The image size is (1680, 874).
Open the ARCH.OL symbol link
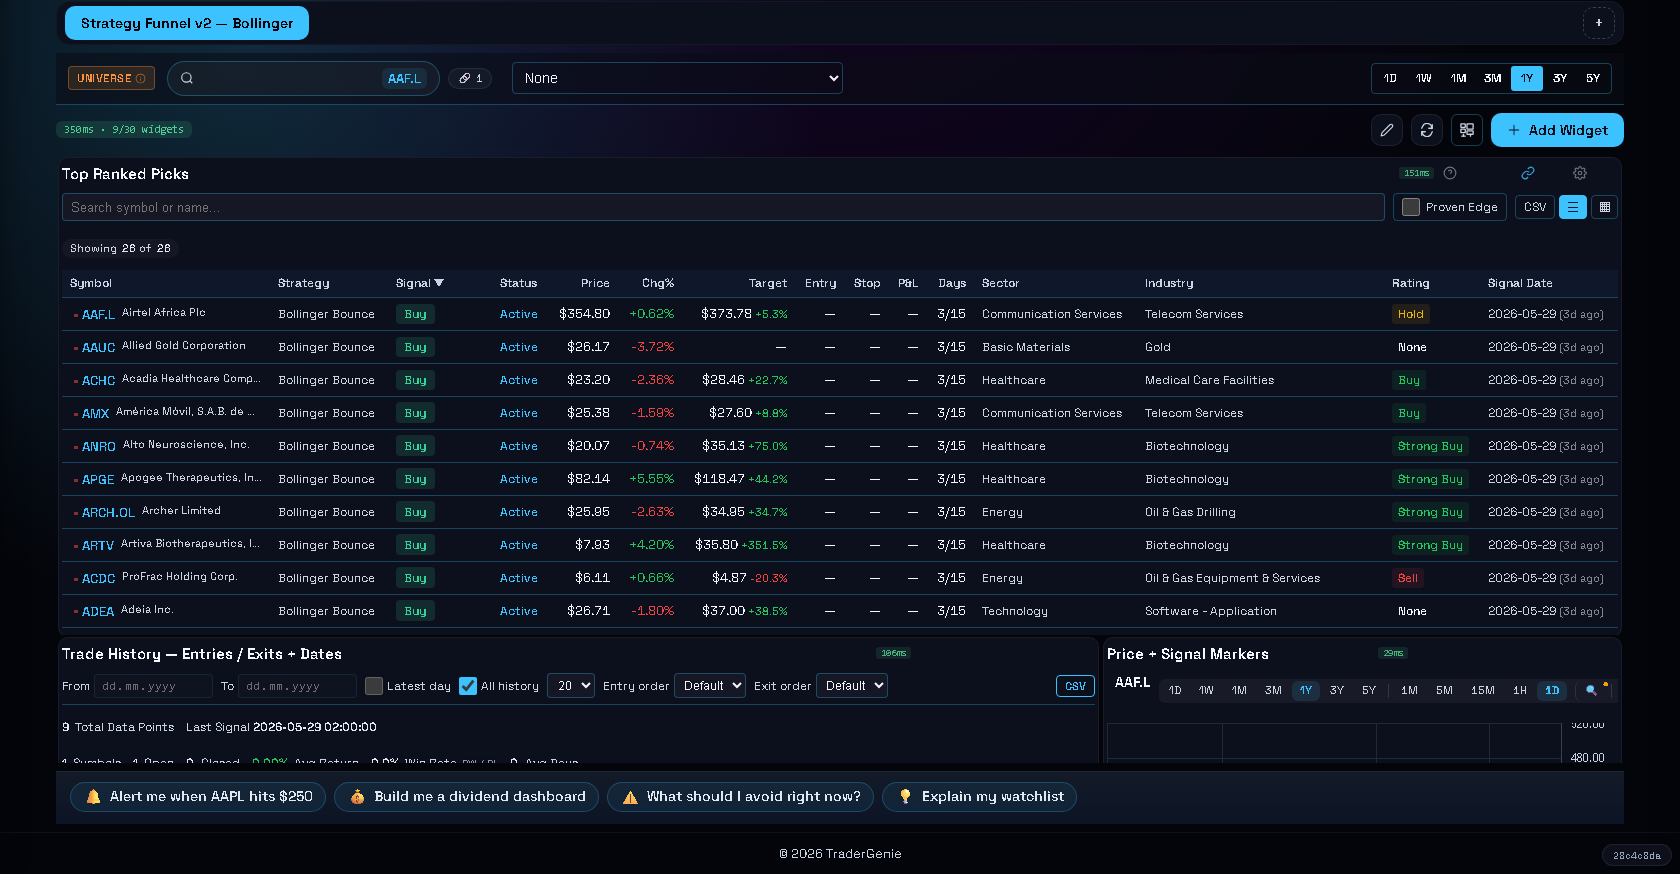click(x=108, y=512)
